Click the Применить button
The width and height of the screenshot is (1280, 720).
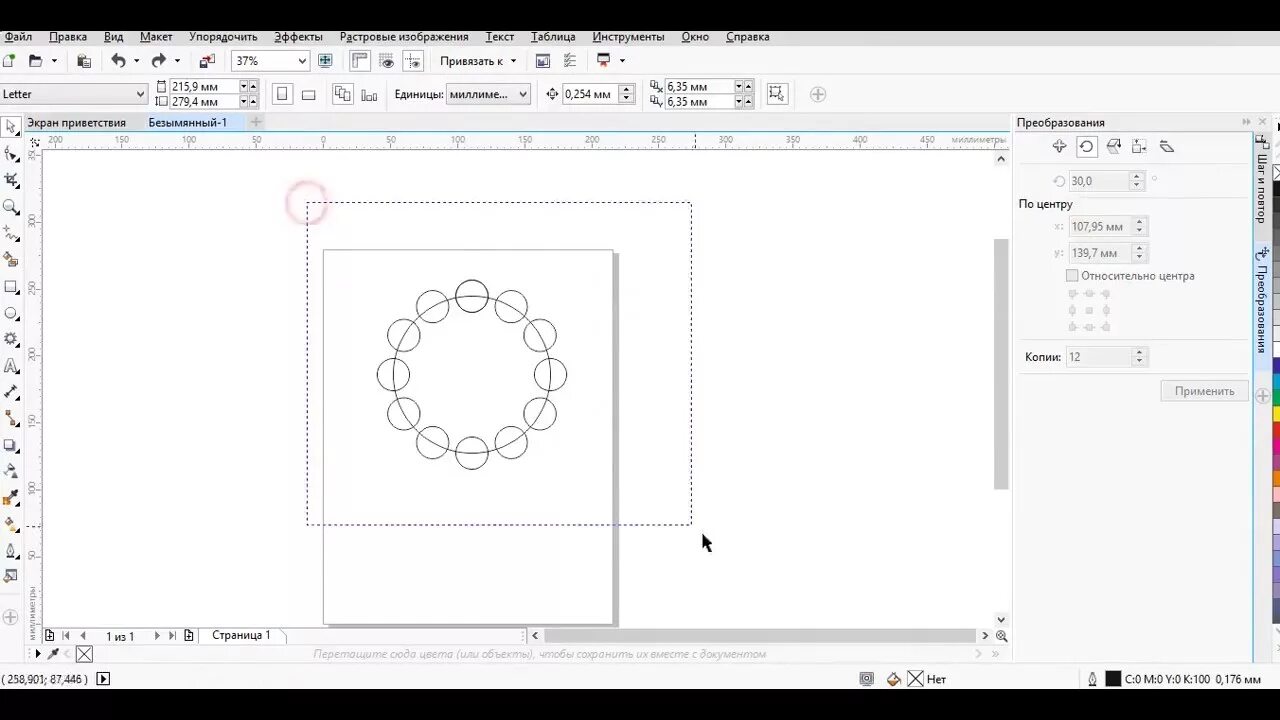1204,391
